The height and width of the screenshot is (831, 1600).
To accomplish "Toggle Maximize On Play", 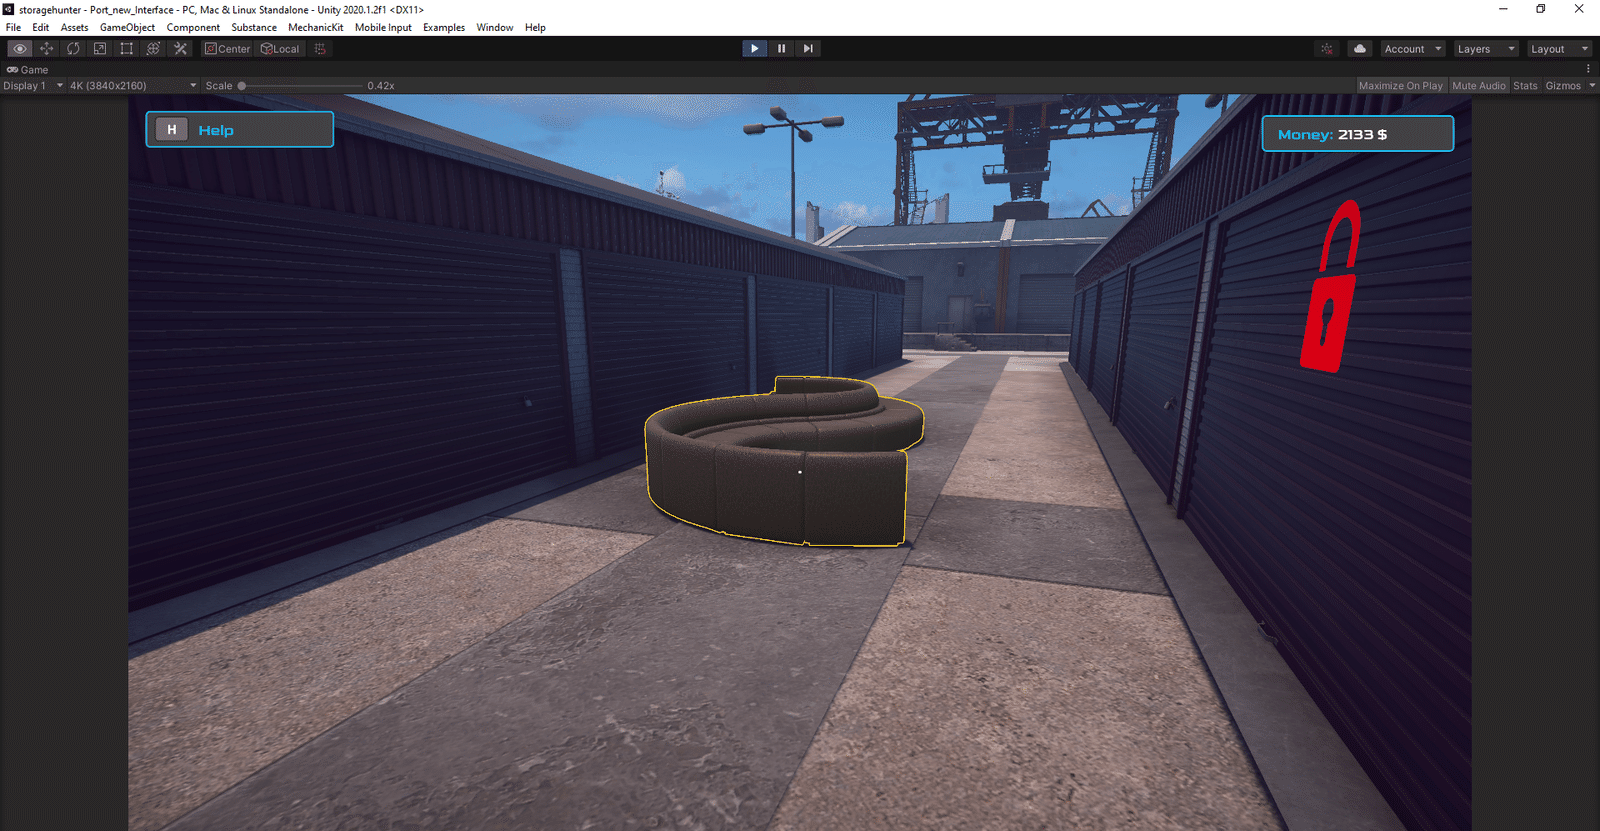I will click(x=1400, y=86).
